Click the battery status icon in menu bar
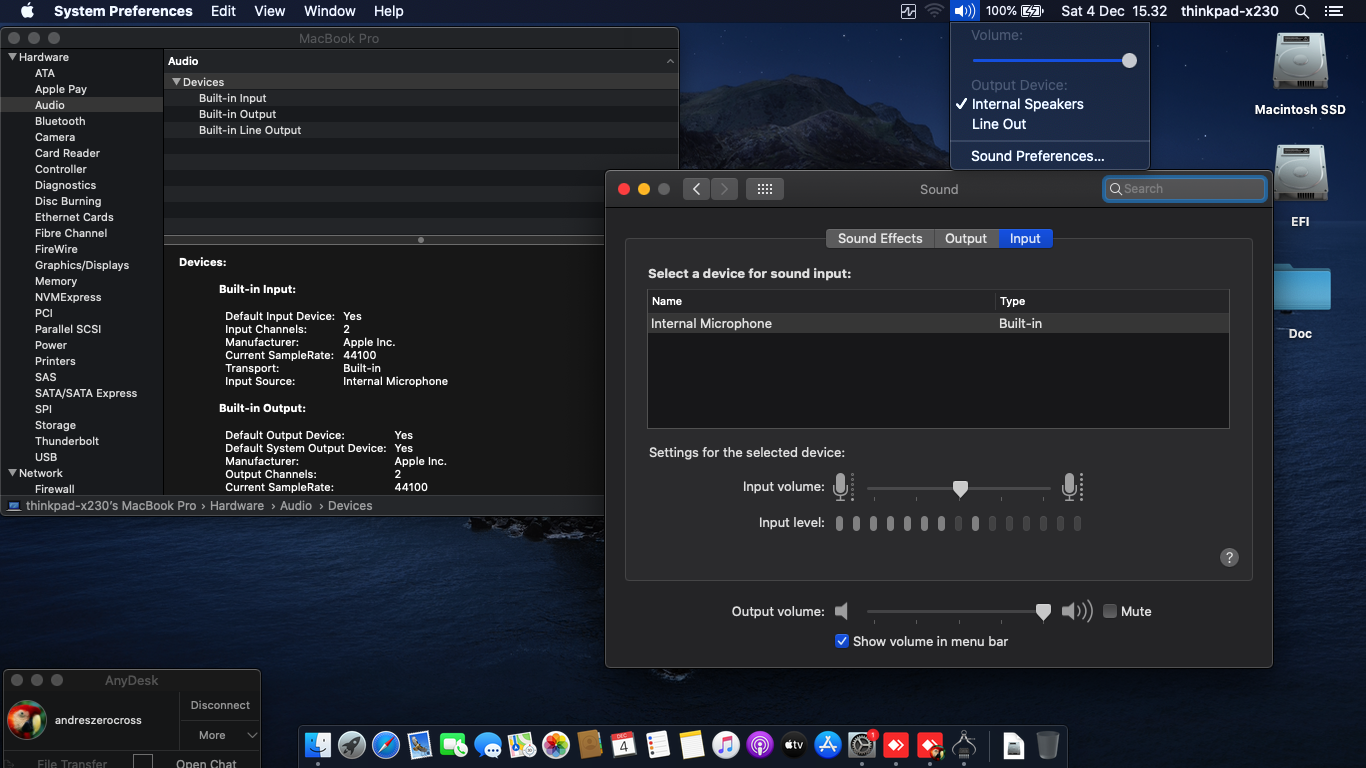This screenshot has height=768, width=1366. pos(1032,11)
